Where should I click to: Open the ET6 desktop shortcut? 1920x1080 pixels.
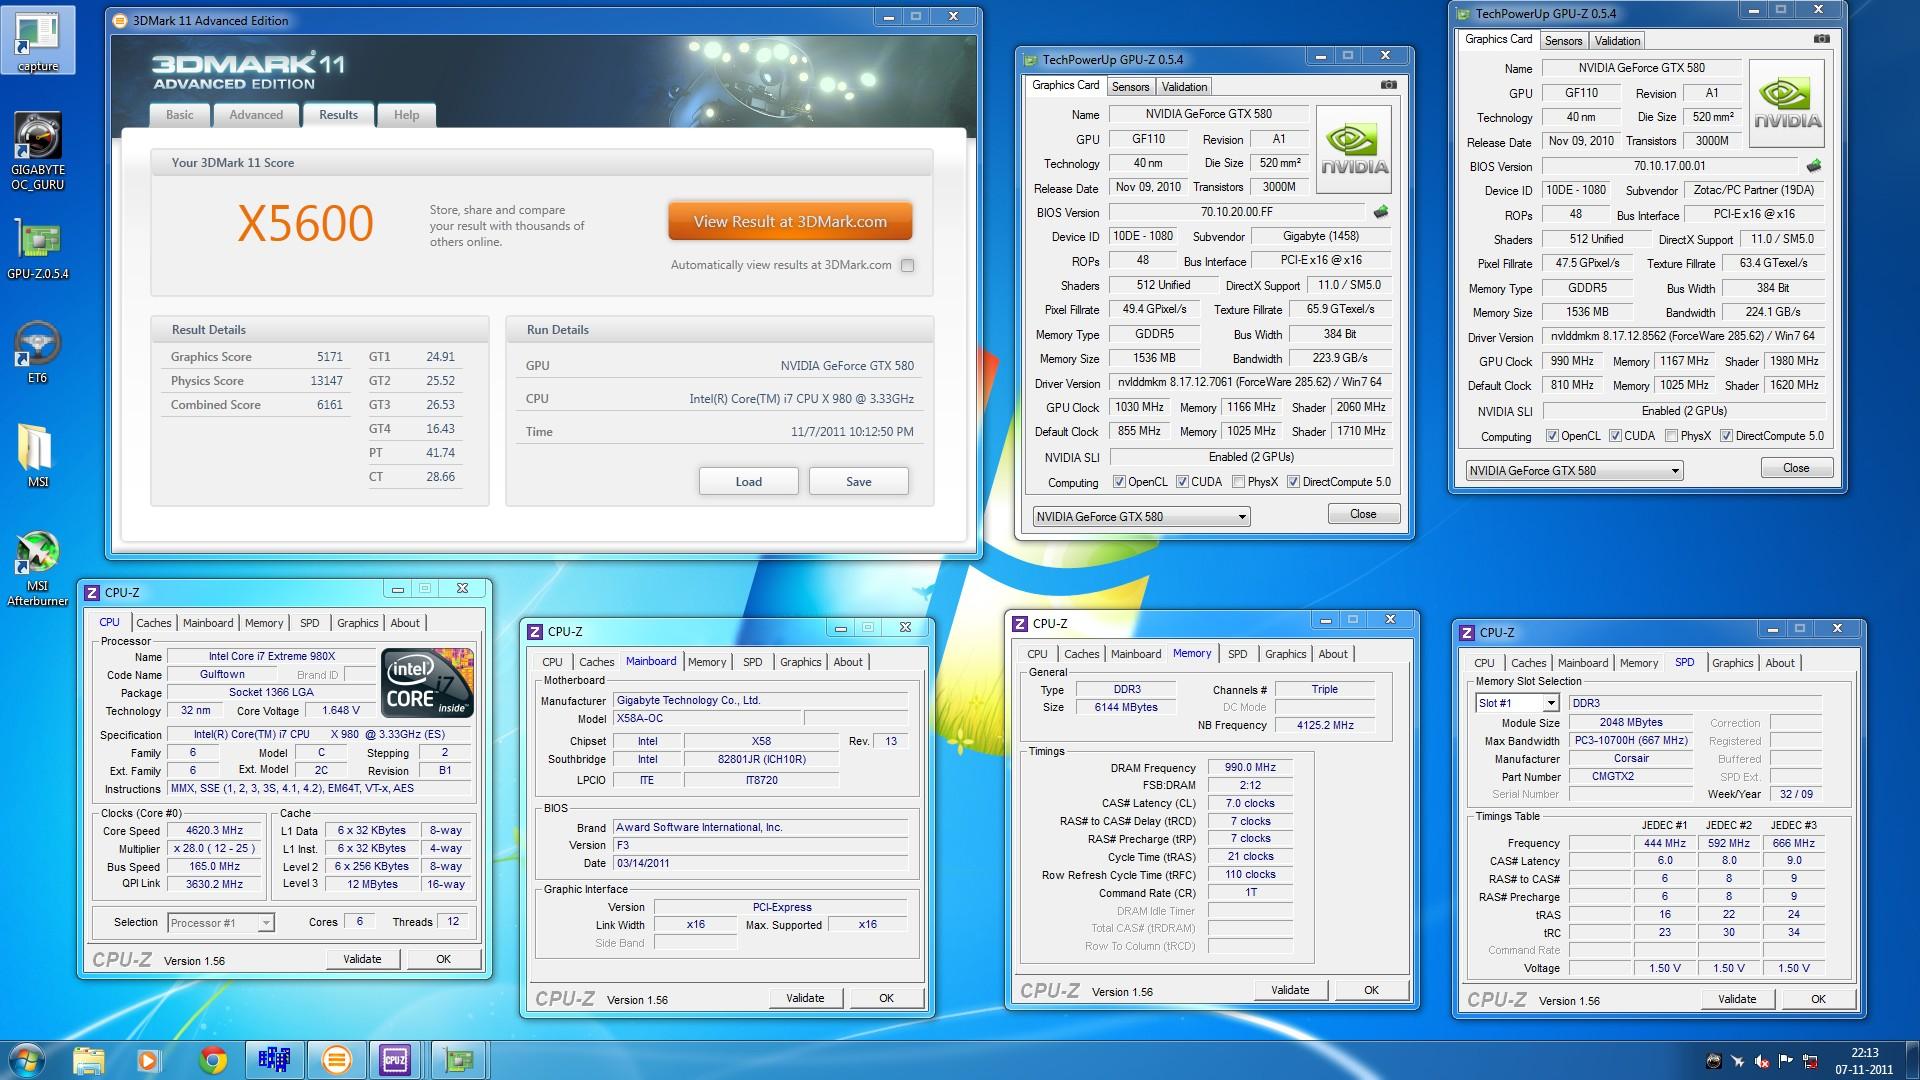38,353
